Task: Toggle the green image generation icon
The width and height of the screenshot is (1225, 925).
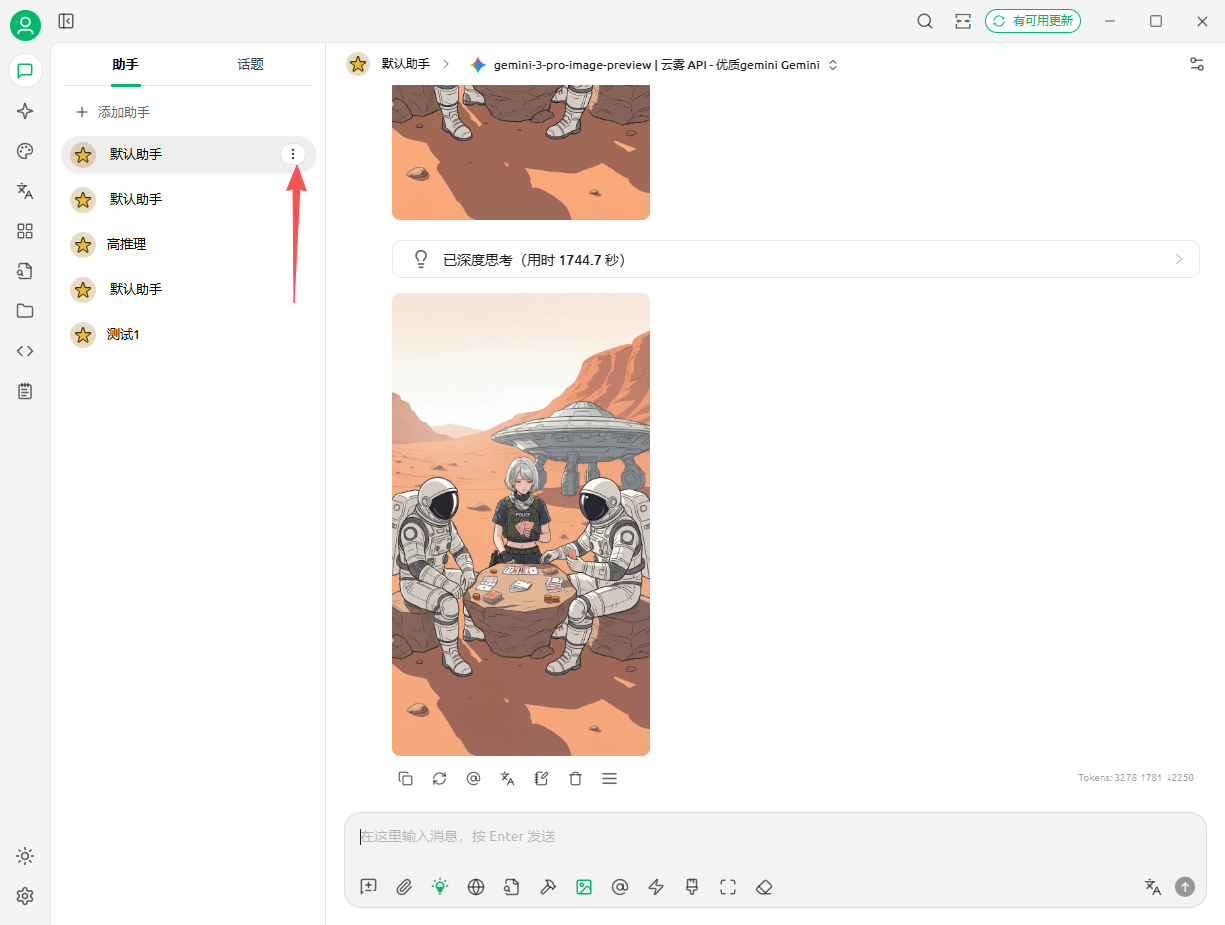Action: click(x=584, y=887)
